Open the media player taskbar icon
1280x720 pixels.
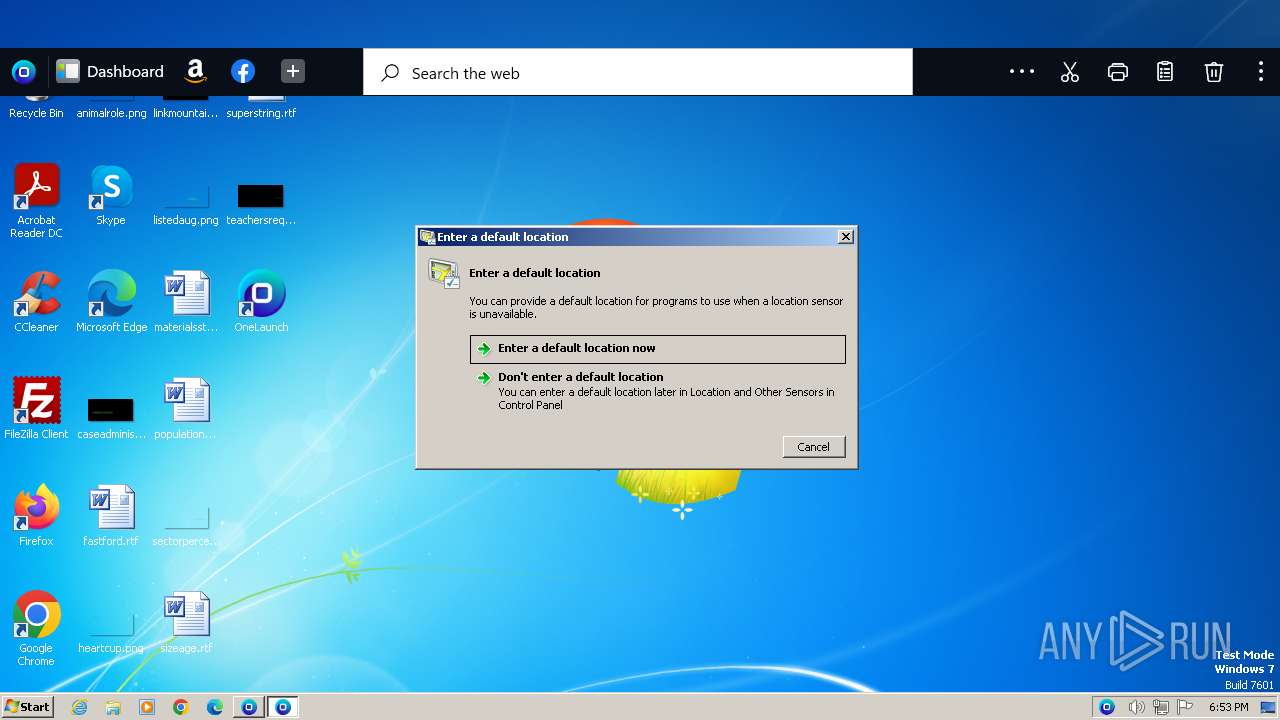147,707
